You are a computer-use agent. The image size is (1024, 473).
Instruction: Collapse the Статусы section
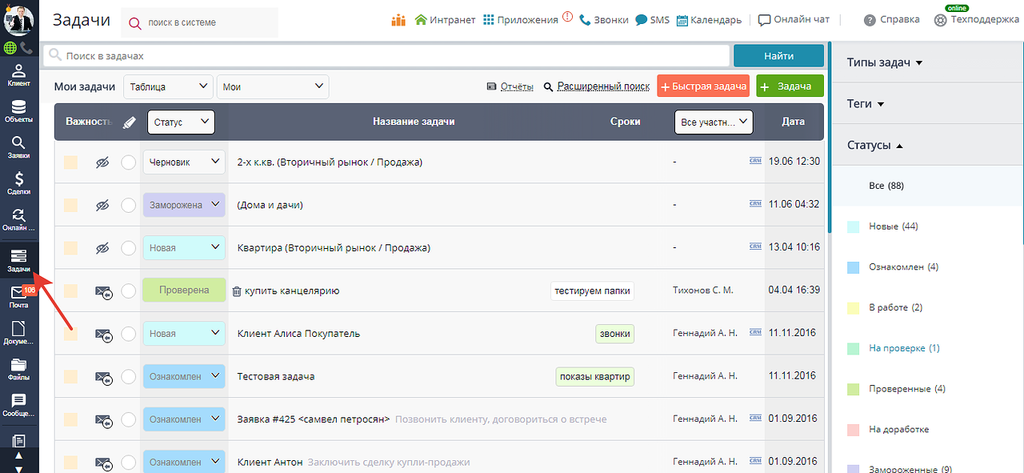875,145
